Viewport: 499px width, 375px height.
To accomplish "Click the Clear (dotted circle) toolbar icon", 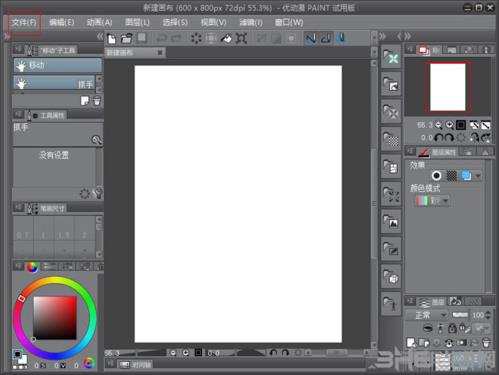I will [x=196, y=38].
